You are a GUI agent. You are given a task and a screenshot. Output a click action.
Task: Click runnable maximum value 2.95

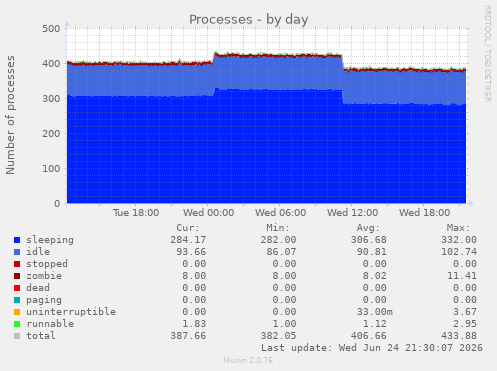click(x=465, y=324)
